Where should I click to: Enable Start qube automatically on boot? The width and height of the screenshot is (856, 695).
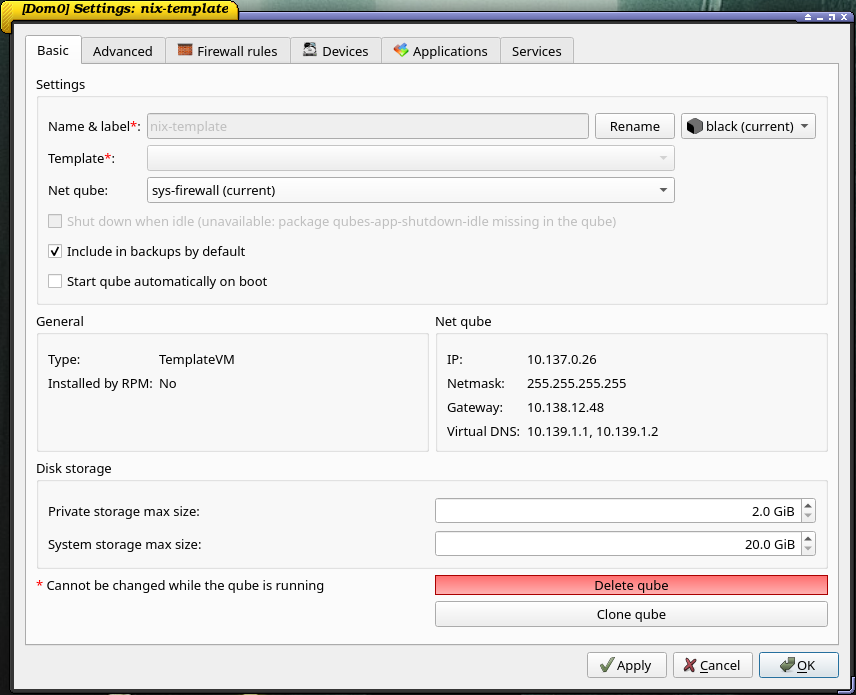coord(55,282)
